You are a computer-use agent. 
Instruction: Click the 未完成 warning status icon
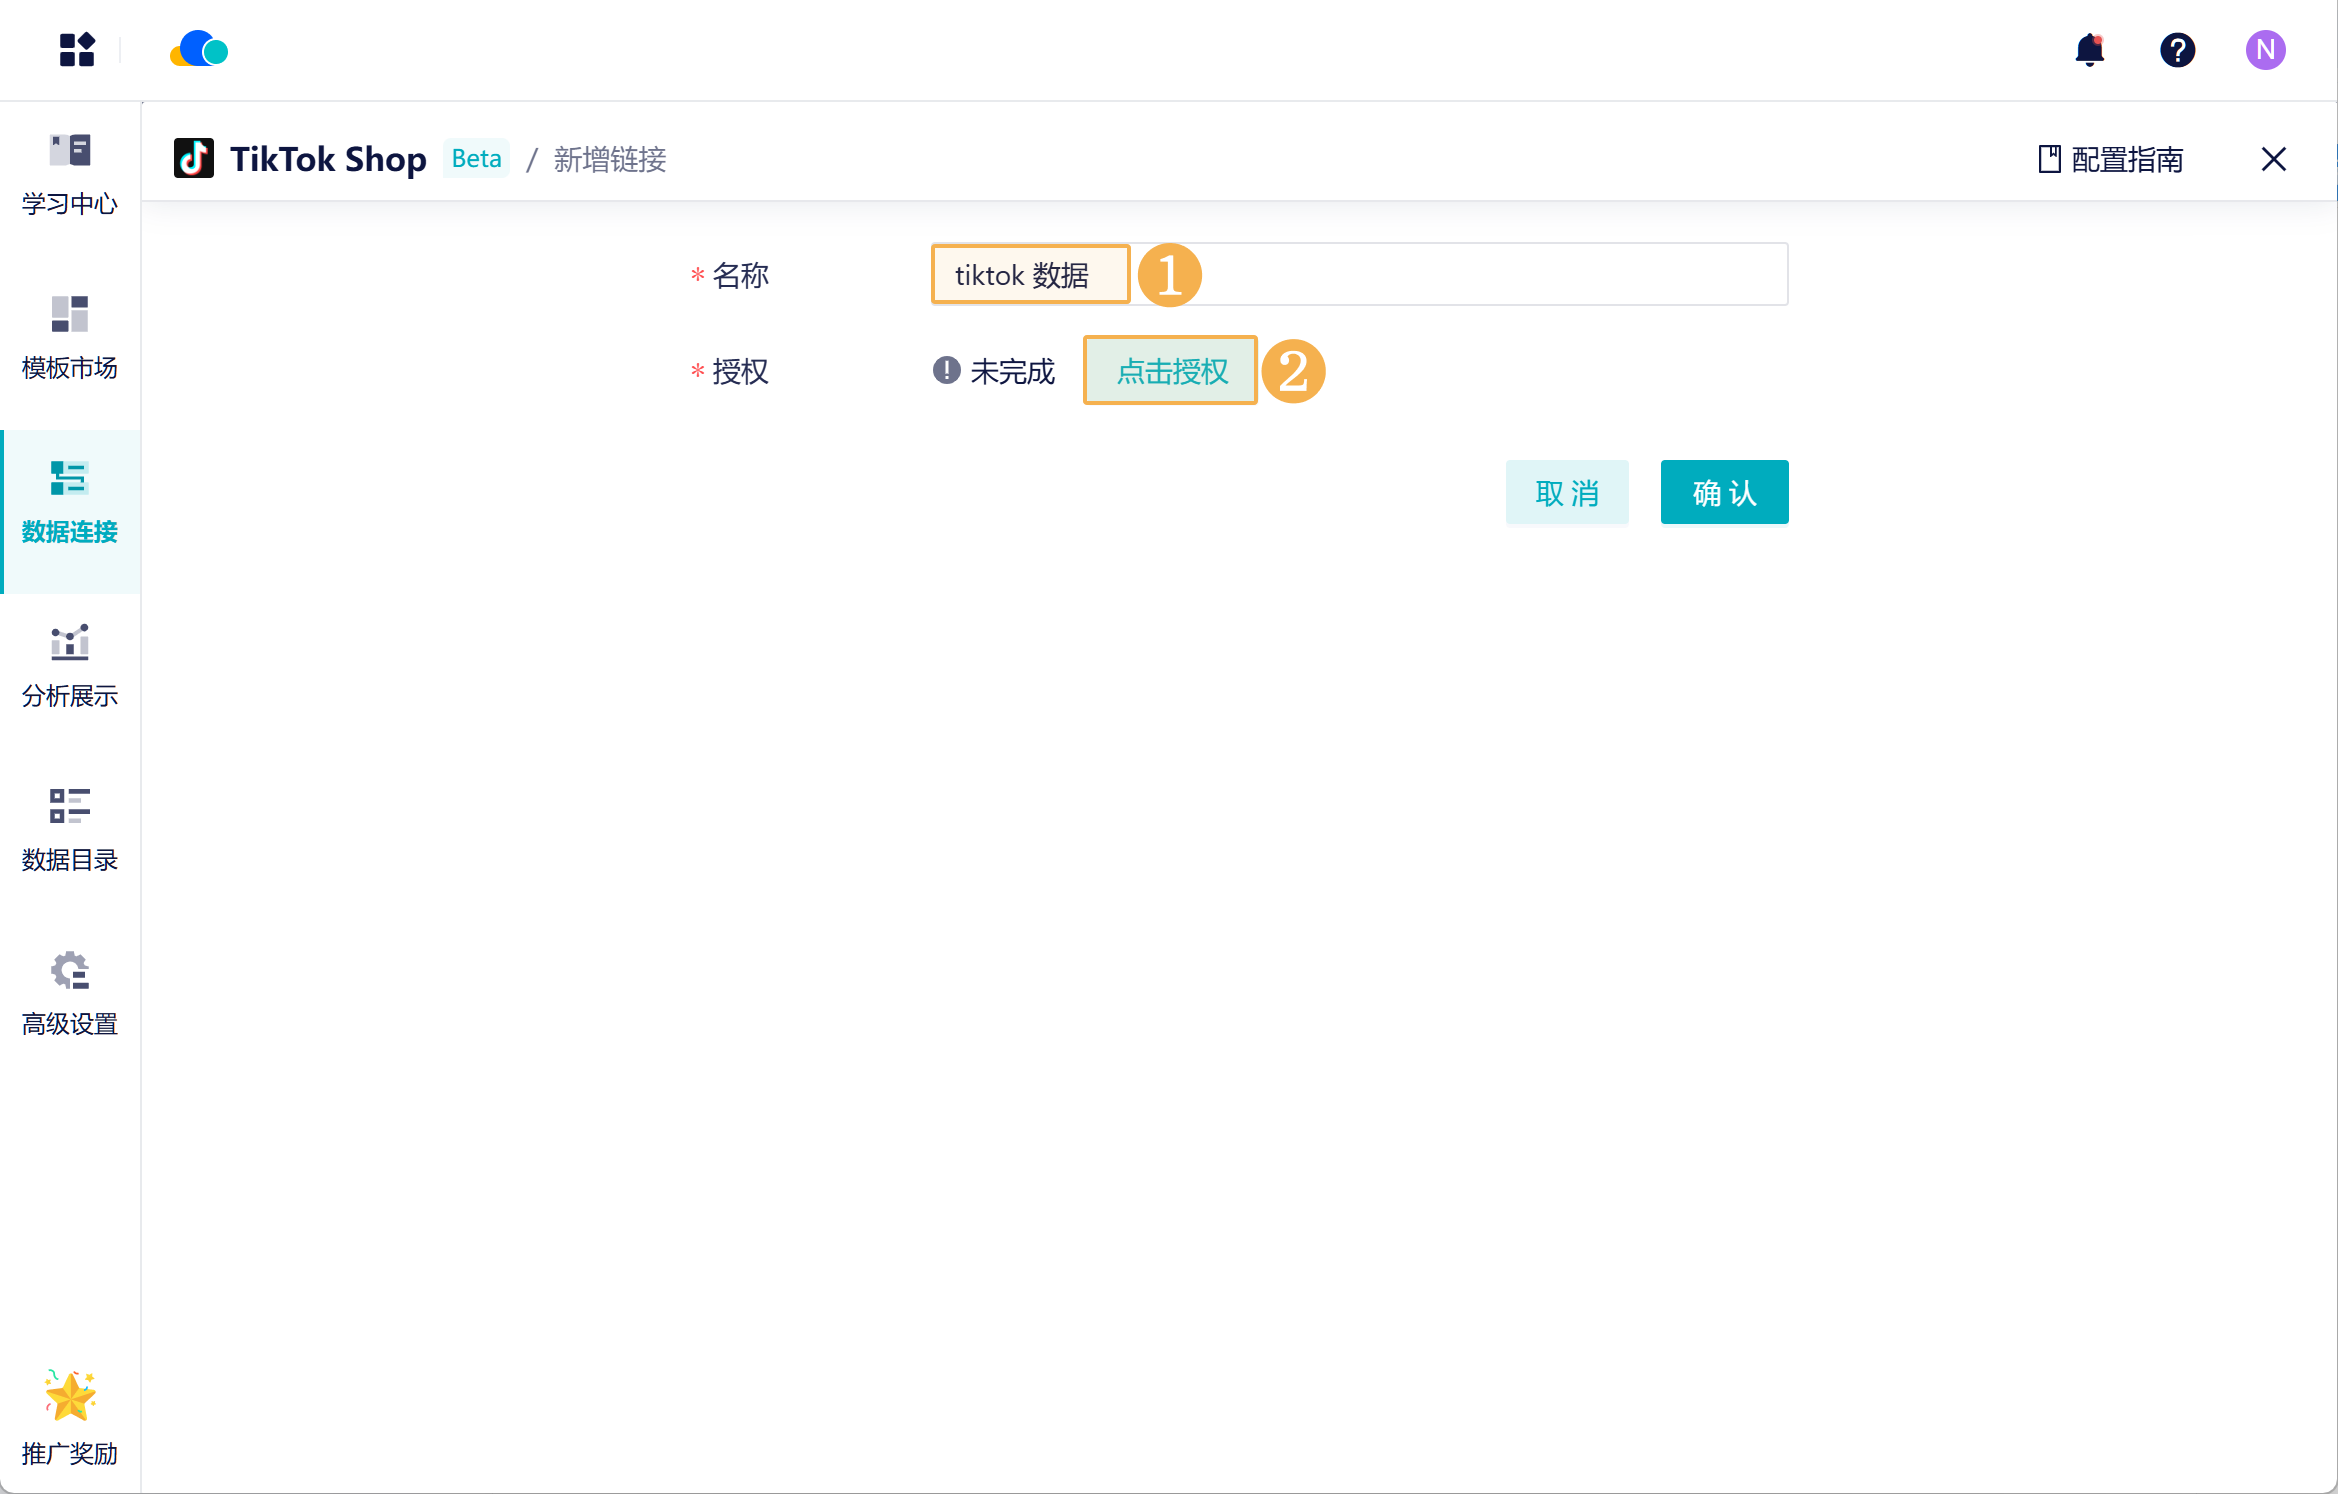point(946,371)
